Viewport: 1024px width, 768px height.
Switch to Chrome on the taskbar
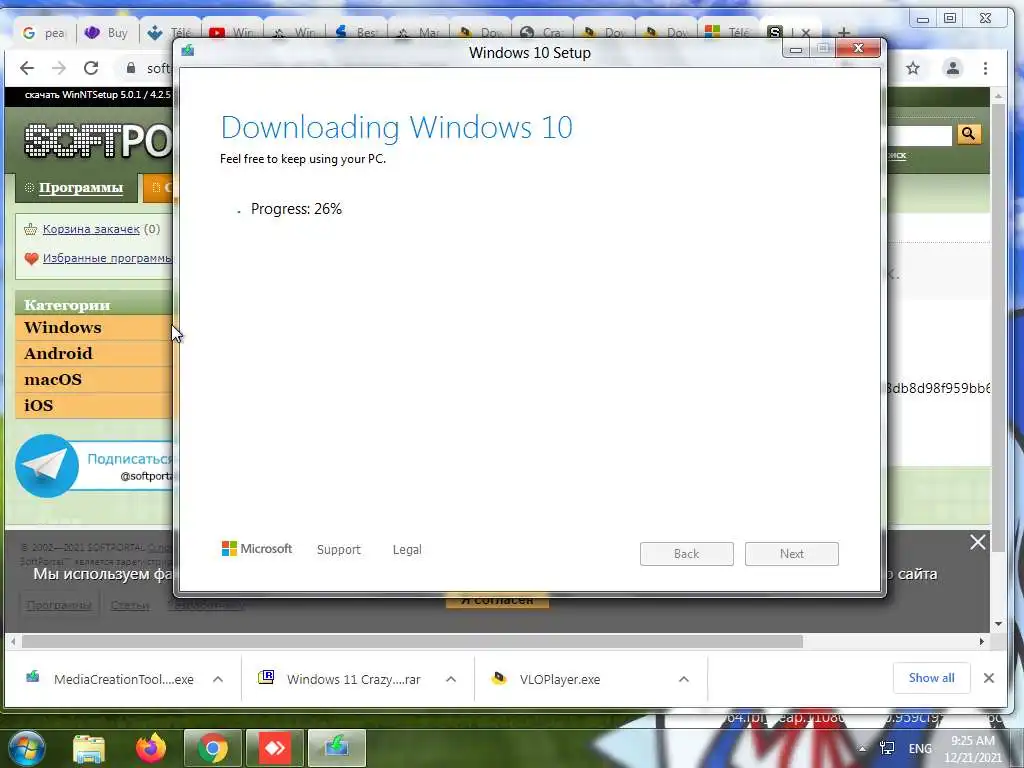(x=213, y=748)
